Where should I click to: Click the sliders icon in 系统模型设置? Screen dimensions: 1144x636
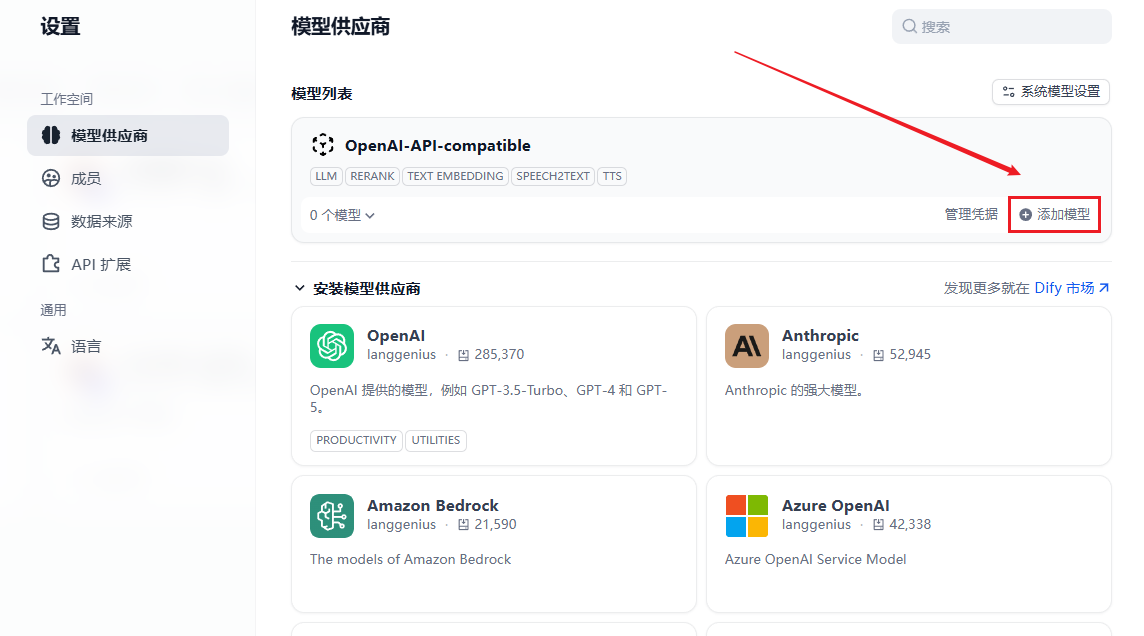tap(1008, 91)
